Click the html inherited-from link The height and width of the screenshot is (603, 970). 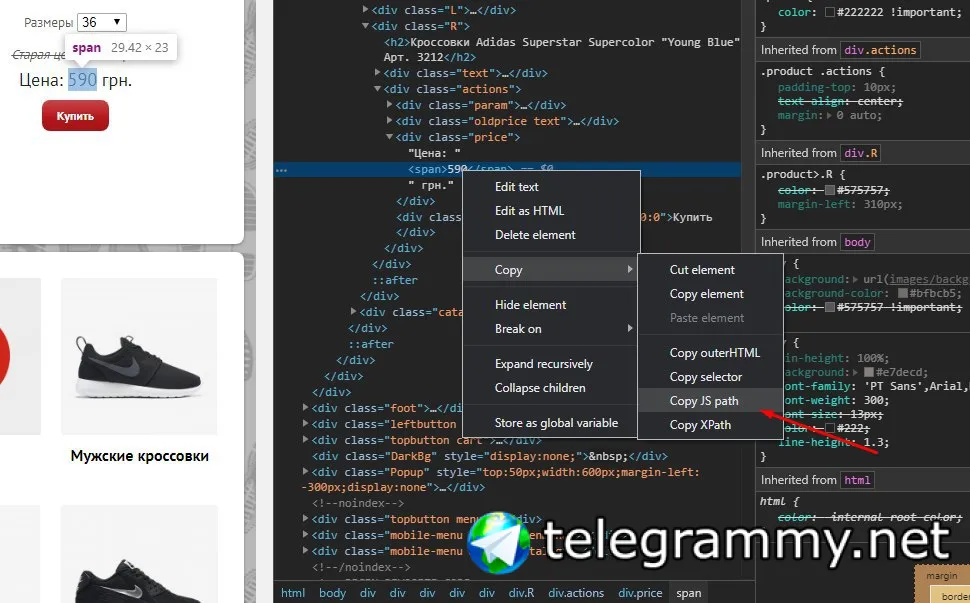pyautogui.click(x=857, y=480)
